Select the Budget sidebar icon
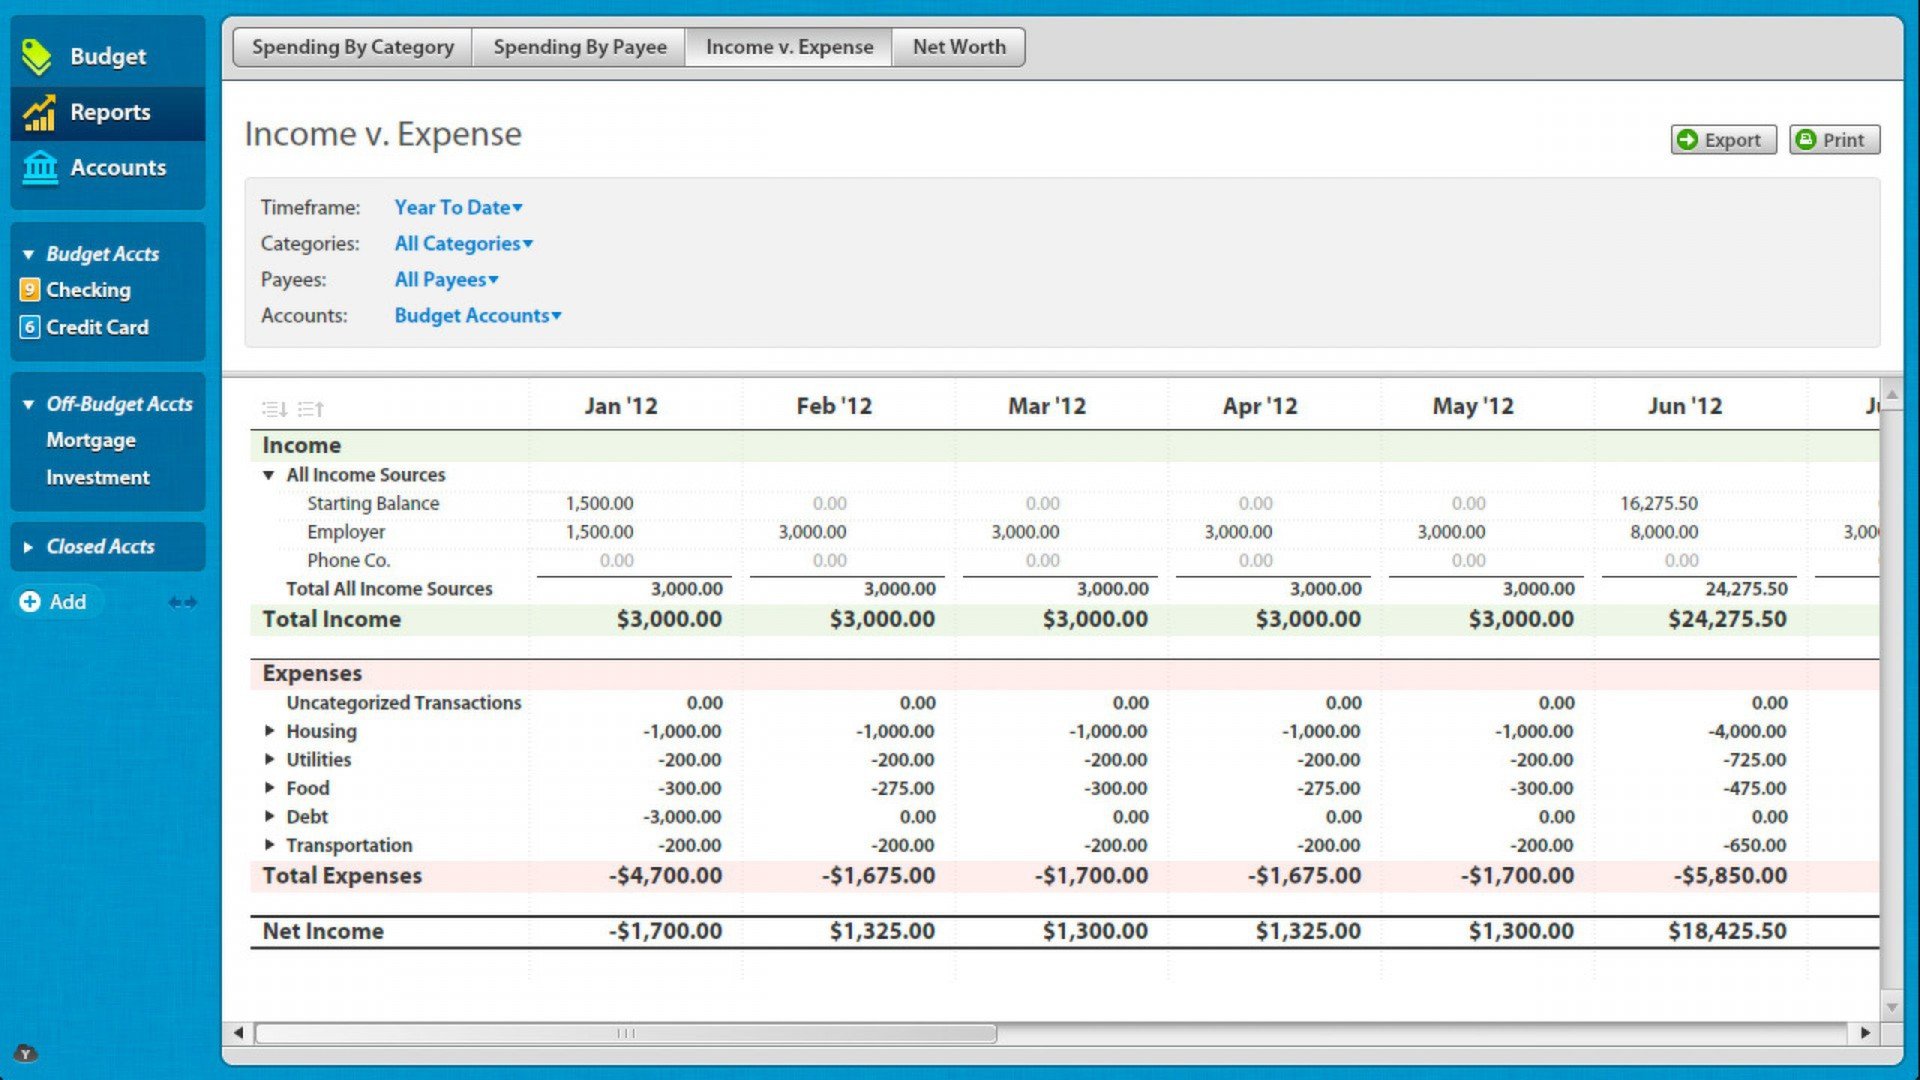1920x1080 pixels. [38, 55]
